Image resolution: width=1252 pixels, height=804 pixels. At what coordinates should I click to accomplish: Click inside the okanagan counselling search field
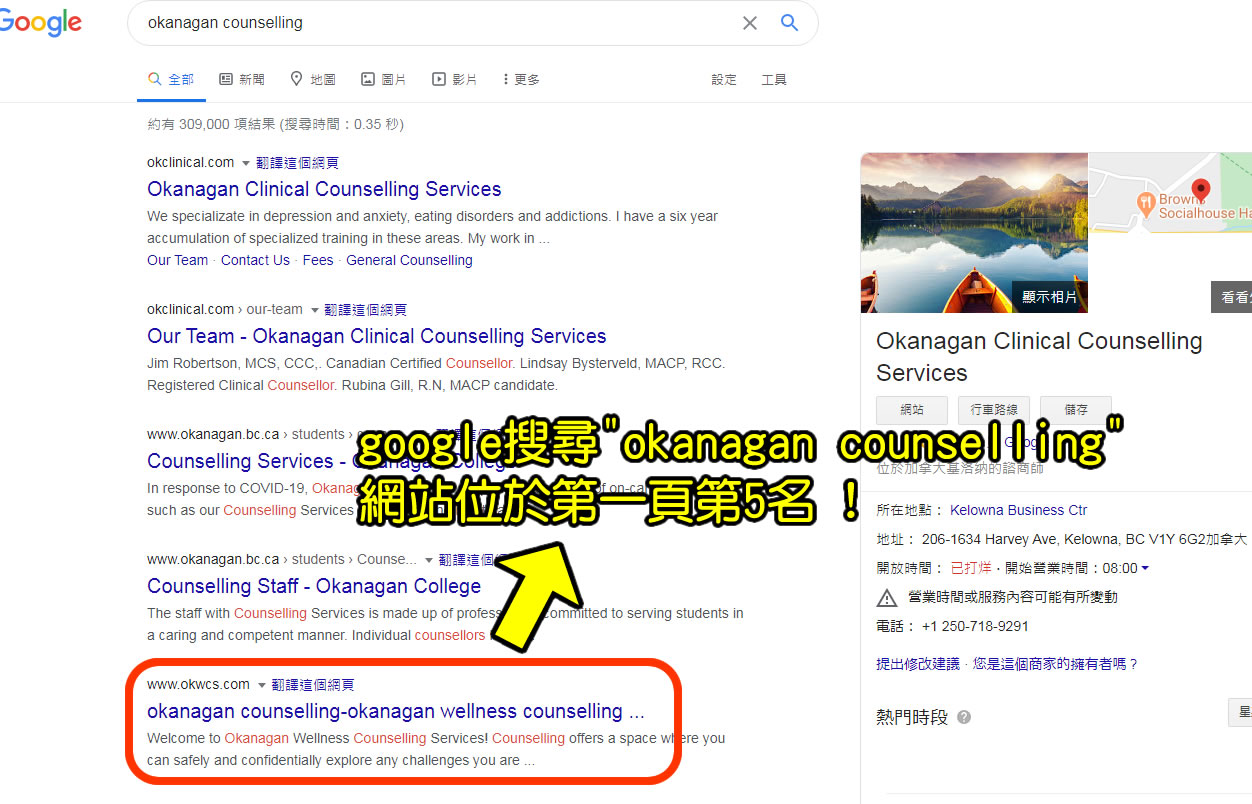(x=430, y=22)
